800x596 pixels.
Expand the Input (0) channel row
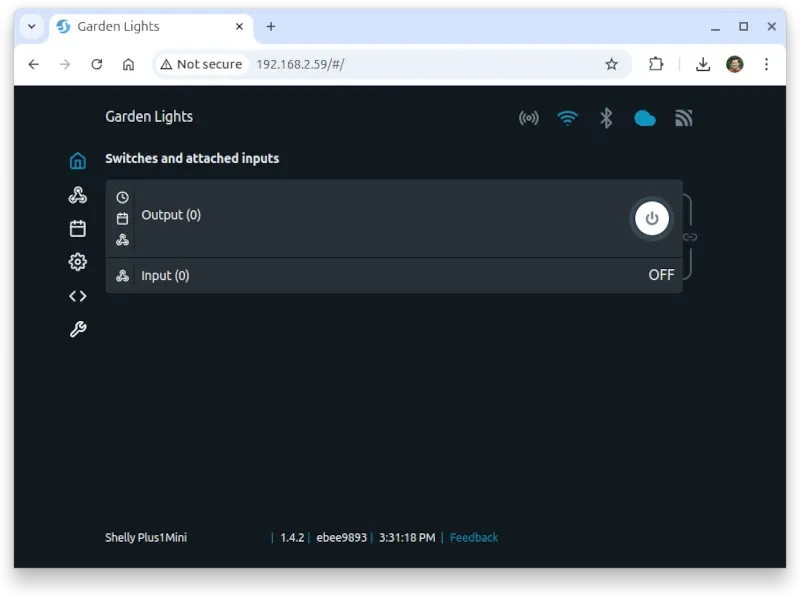click(350, 275)
